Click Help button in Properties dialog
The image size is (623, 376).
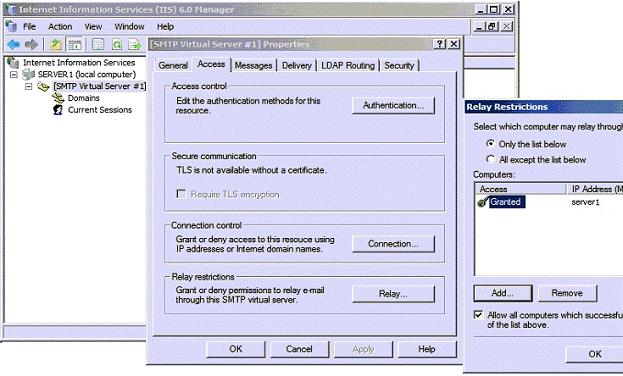427,349
